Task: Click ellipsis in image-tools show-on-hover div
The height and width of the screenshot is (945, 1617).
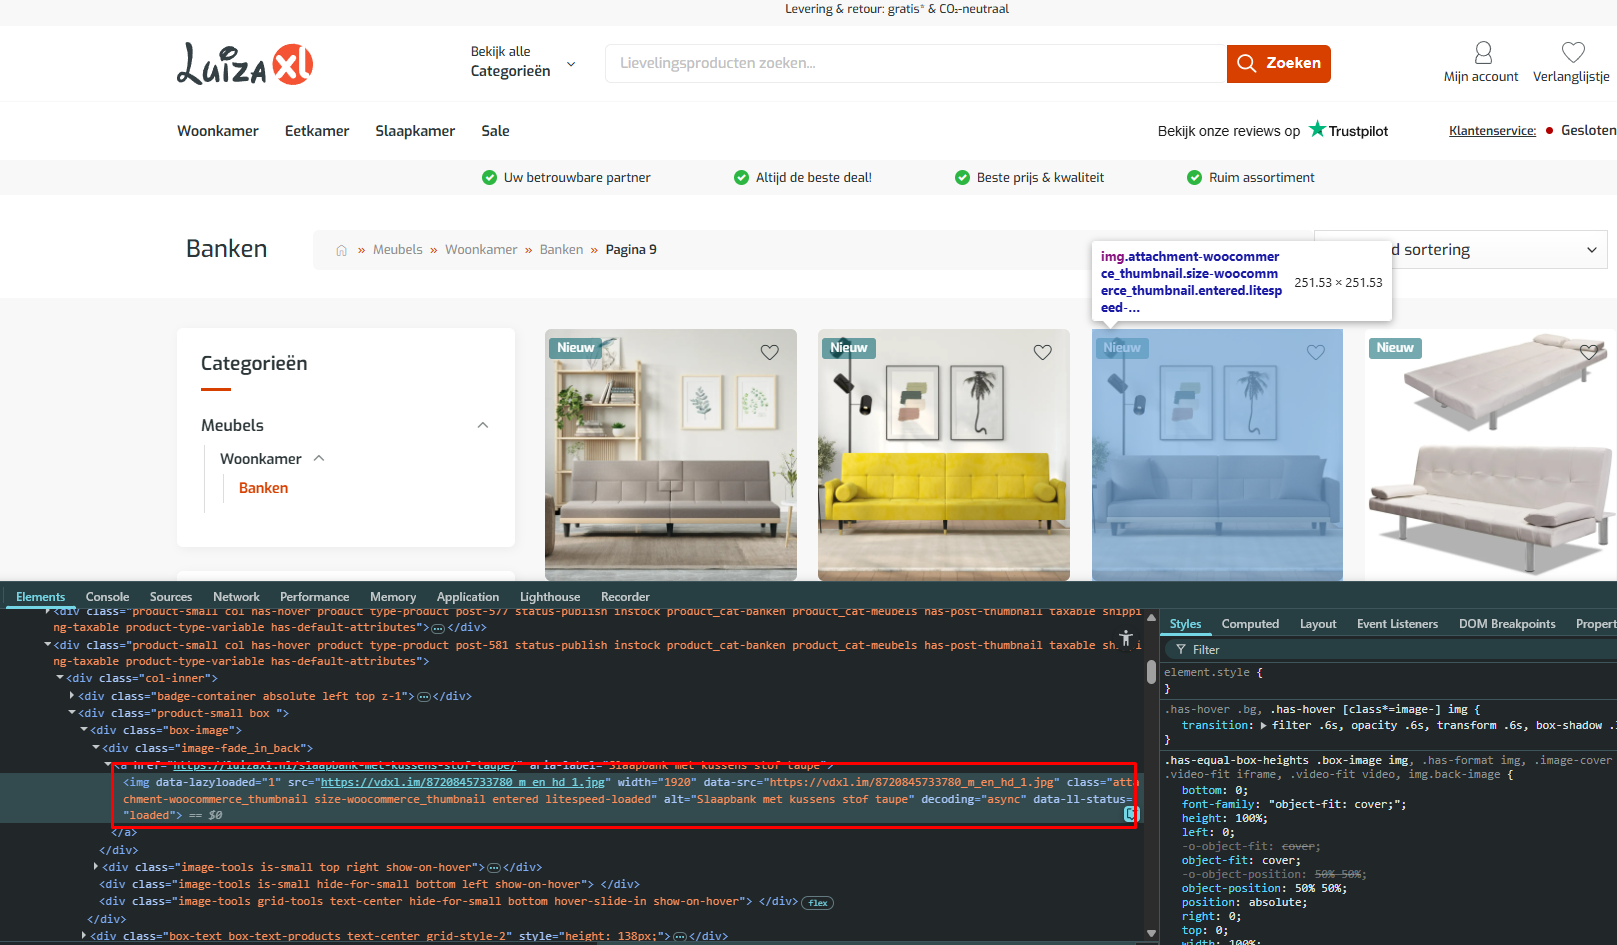Action: (494, 868)
